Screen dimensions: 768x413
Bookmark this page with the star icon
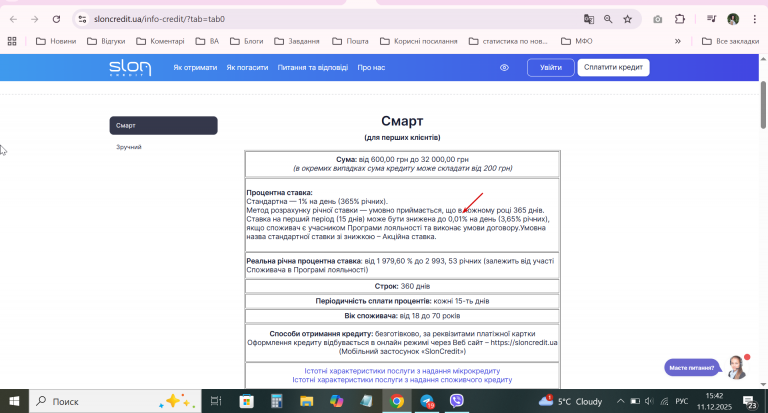coord(627,19)
